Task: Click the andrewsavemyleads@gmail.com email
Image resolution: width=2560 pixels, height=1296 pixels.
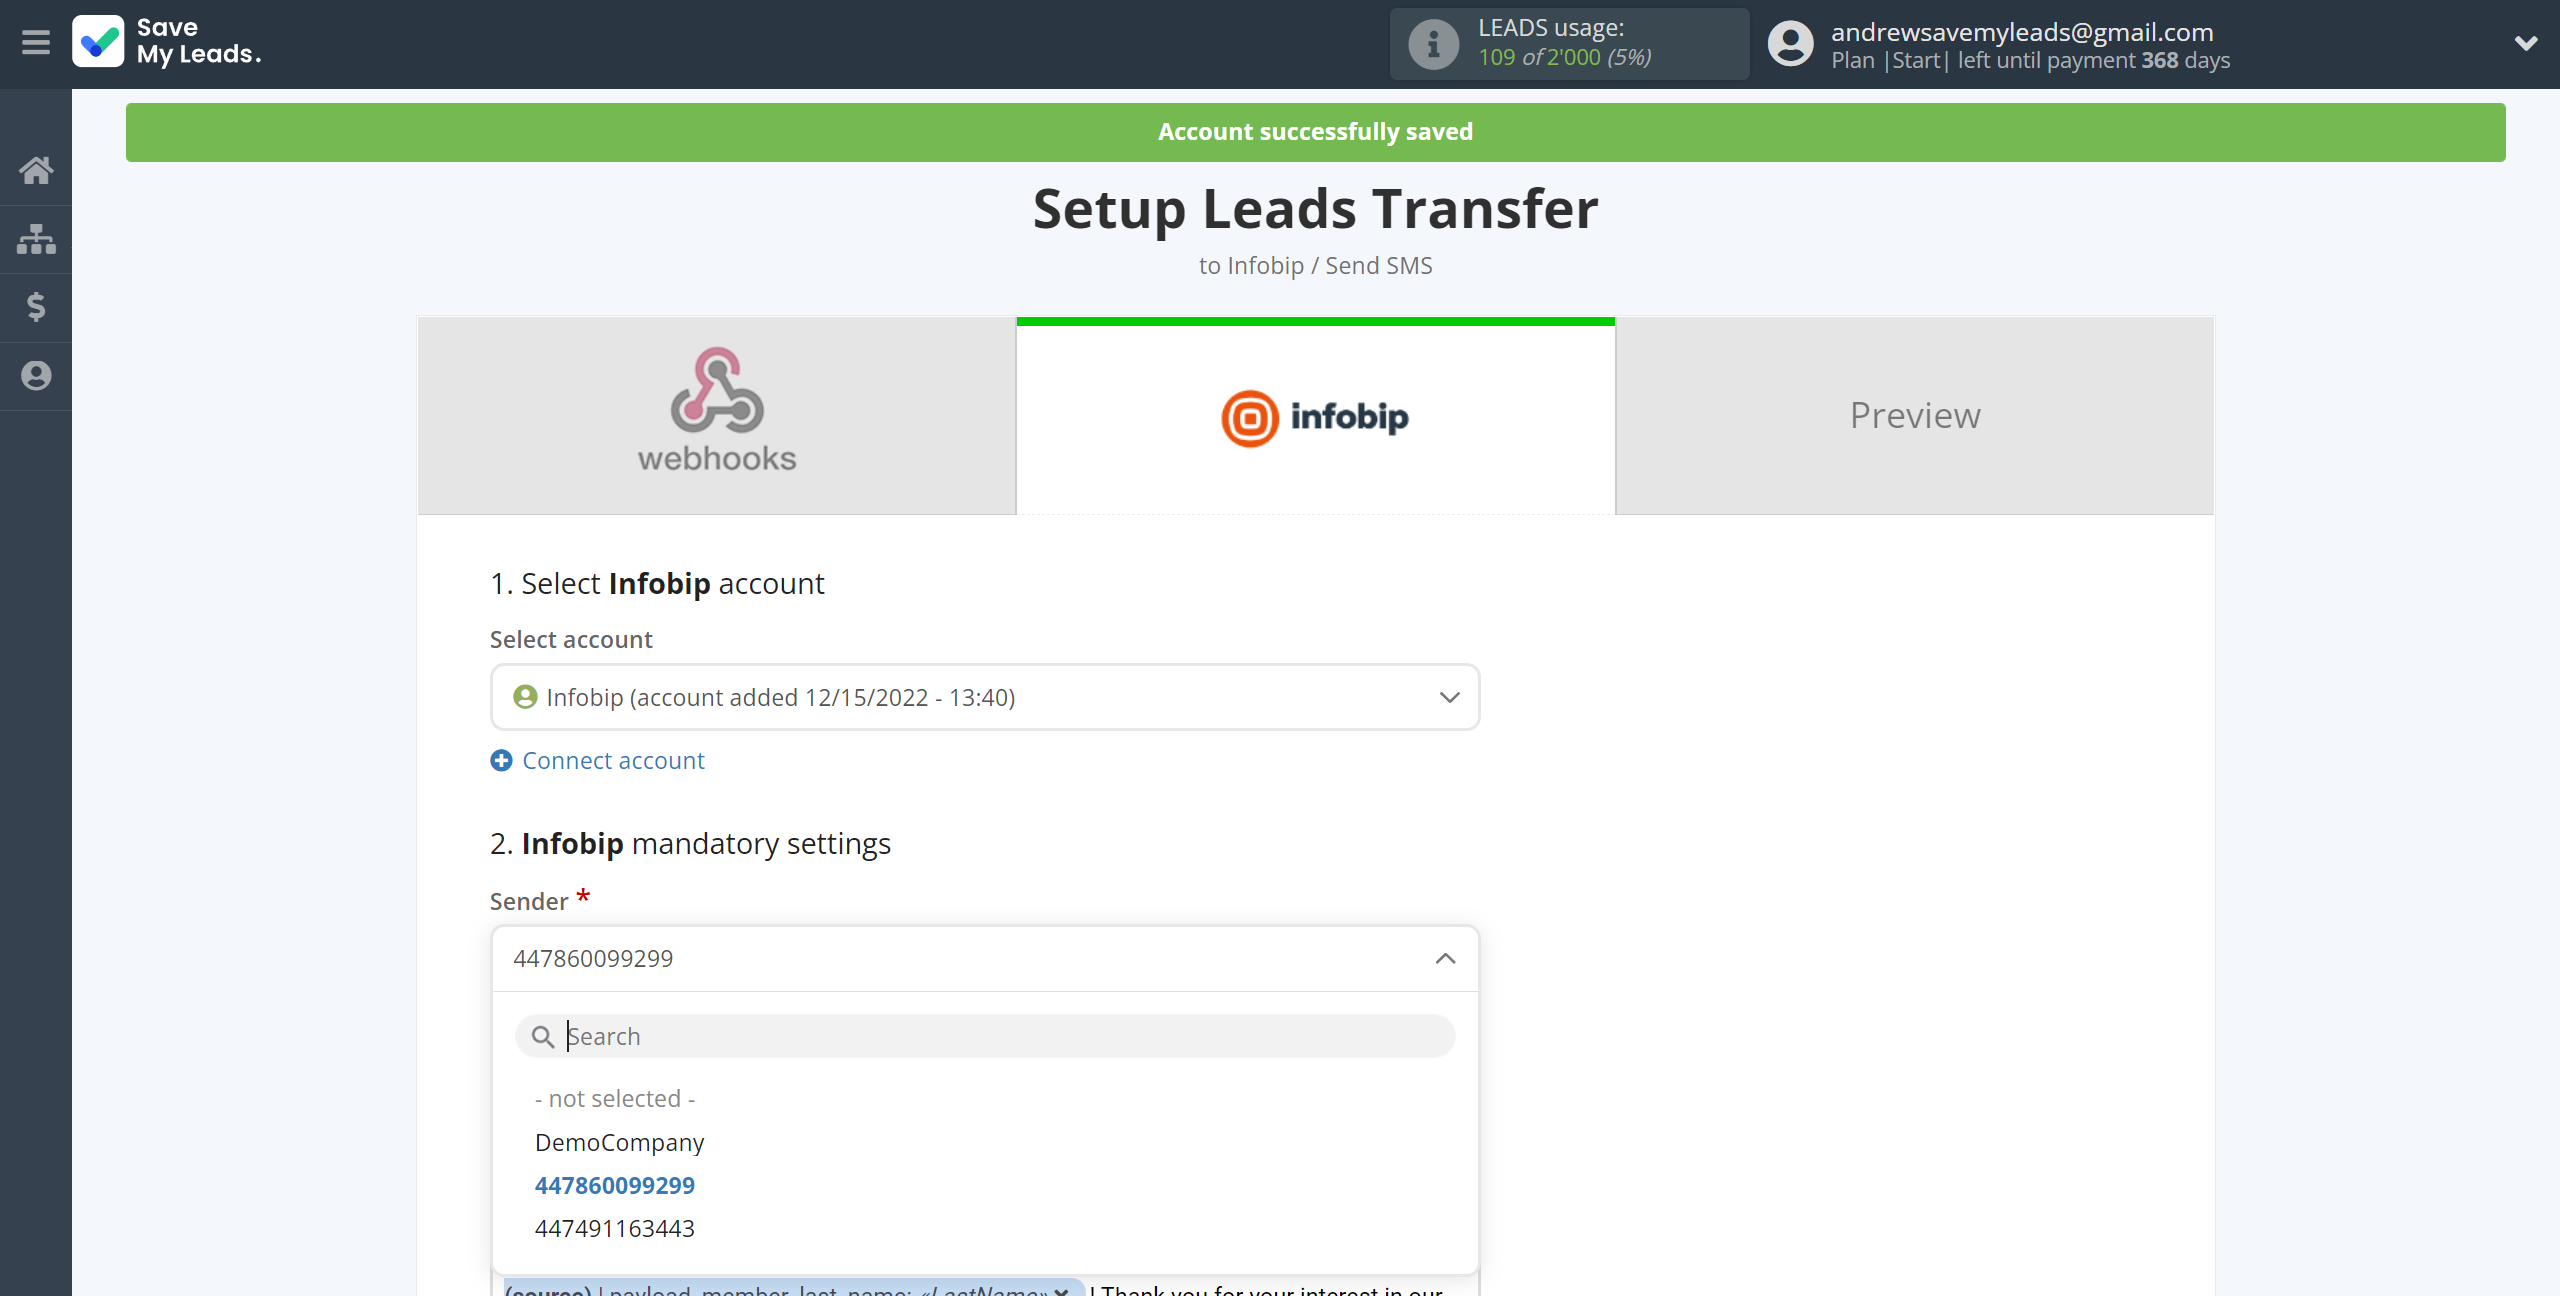Action: pos(2021,31)
